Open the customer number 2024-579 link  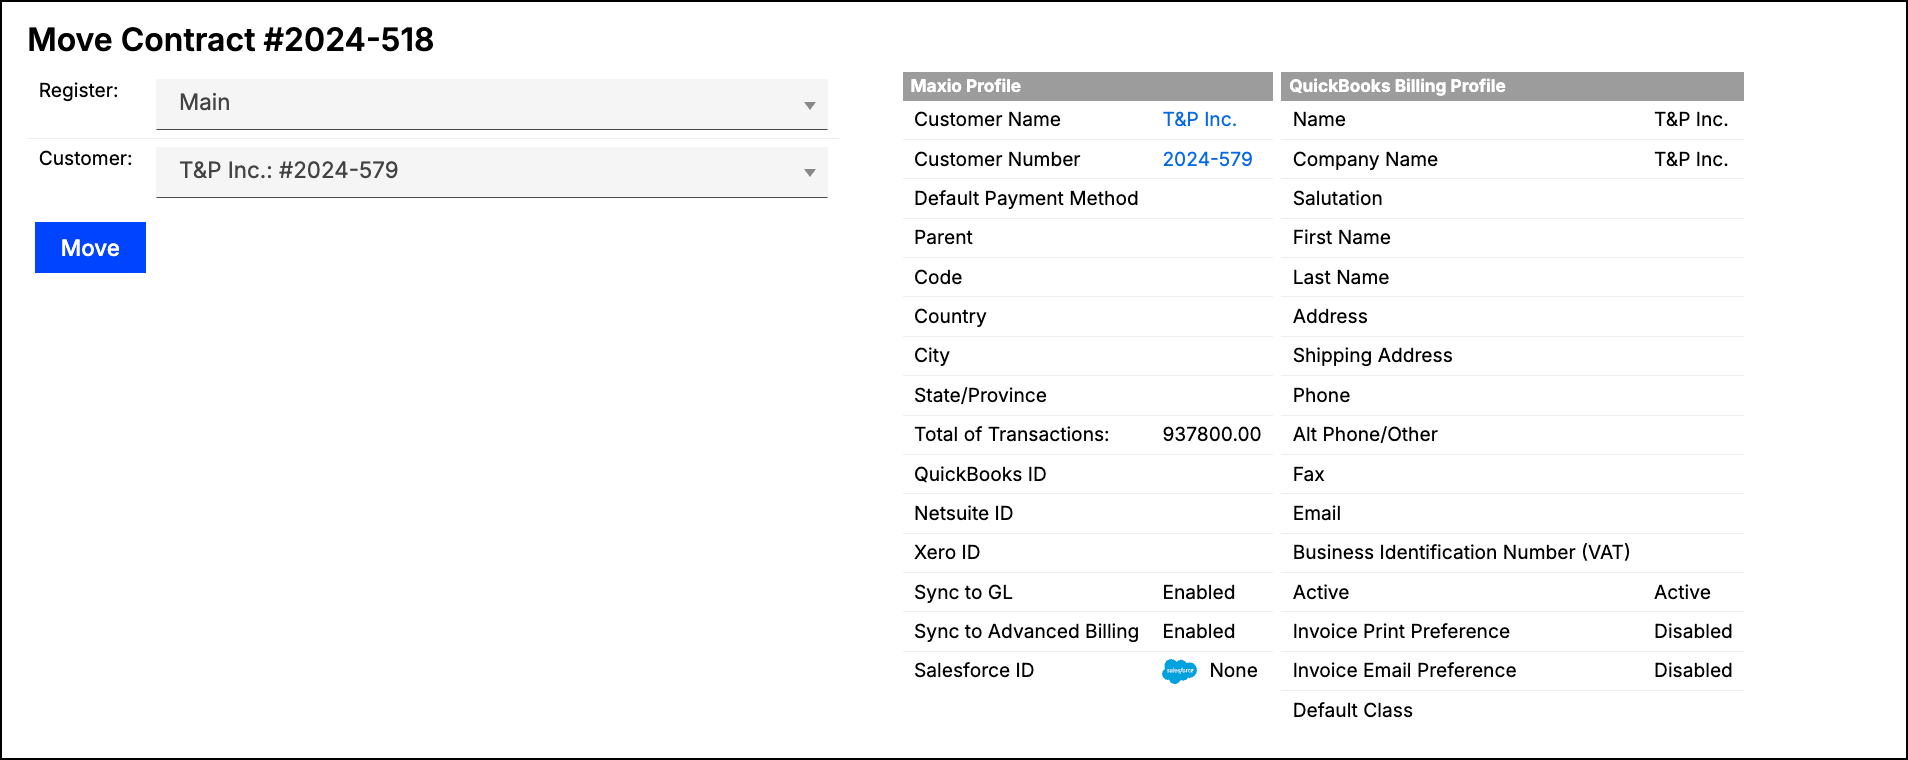(x=1207, y=159)
